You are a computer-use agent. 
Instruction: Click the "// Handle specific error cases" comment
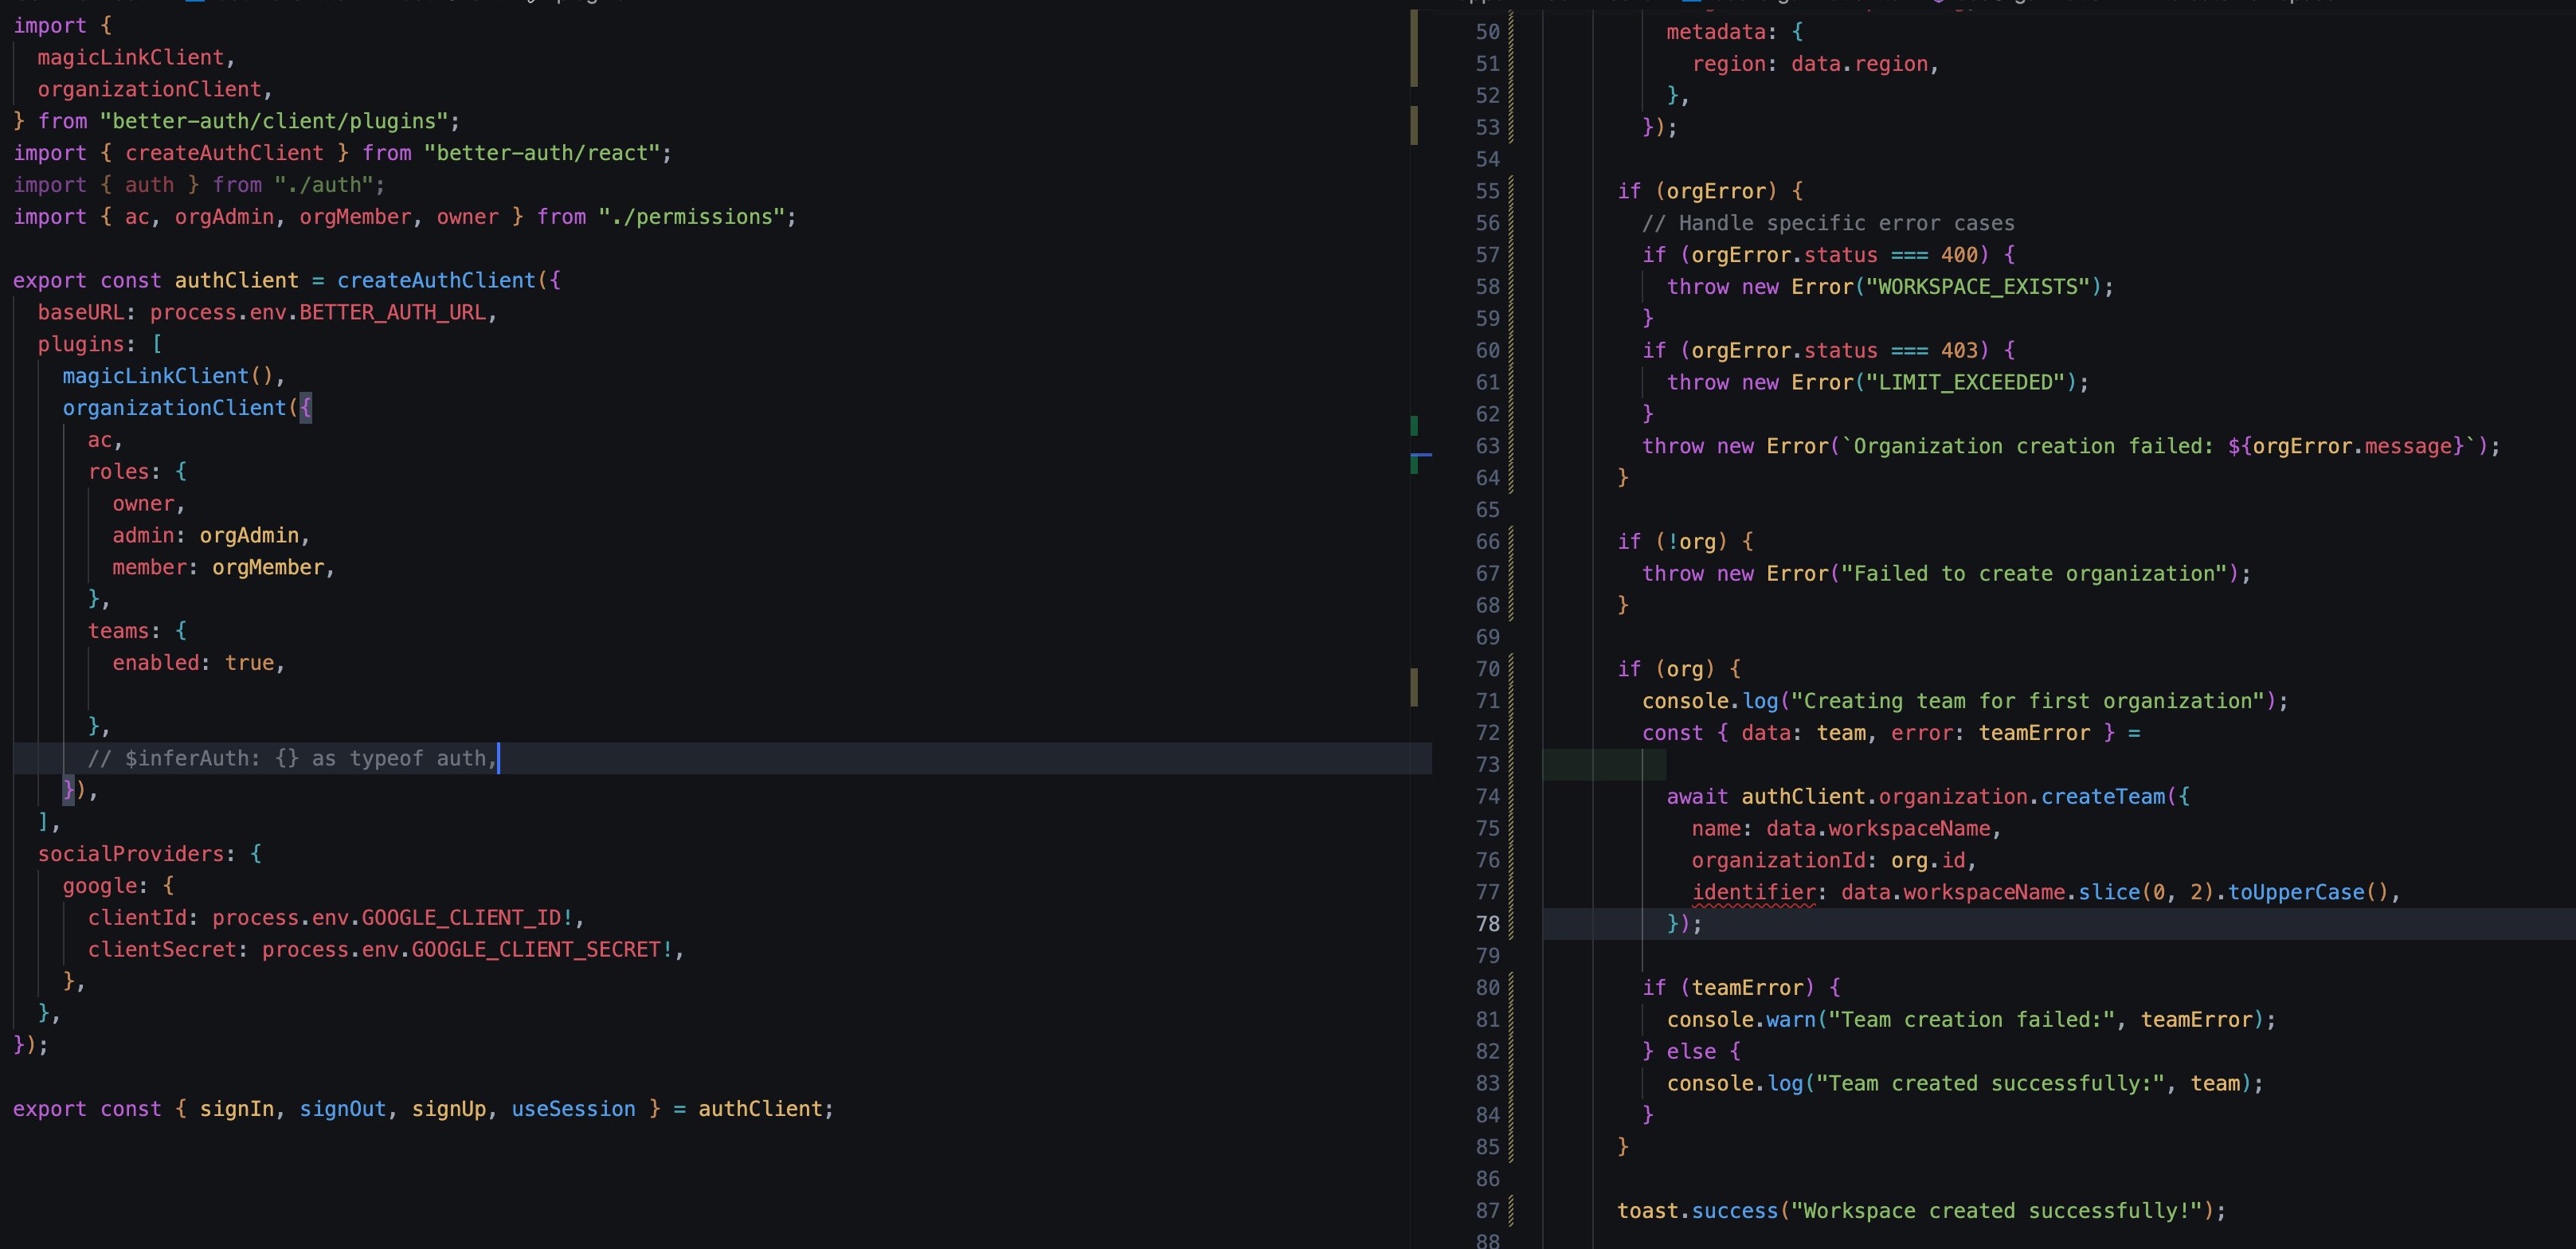[1829, 223]
